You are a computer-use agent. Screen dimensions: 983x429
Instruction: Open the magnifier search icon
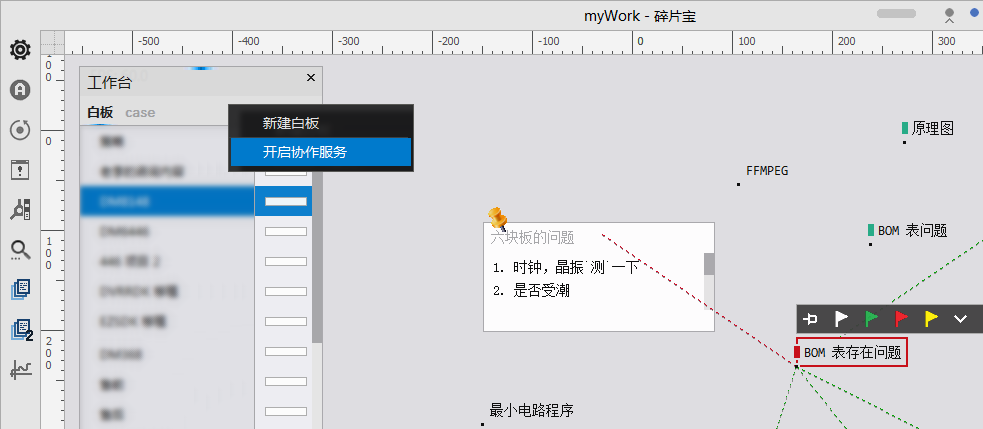(20, 250)
